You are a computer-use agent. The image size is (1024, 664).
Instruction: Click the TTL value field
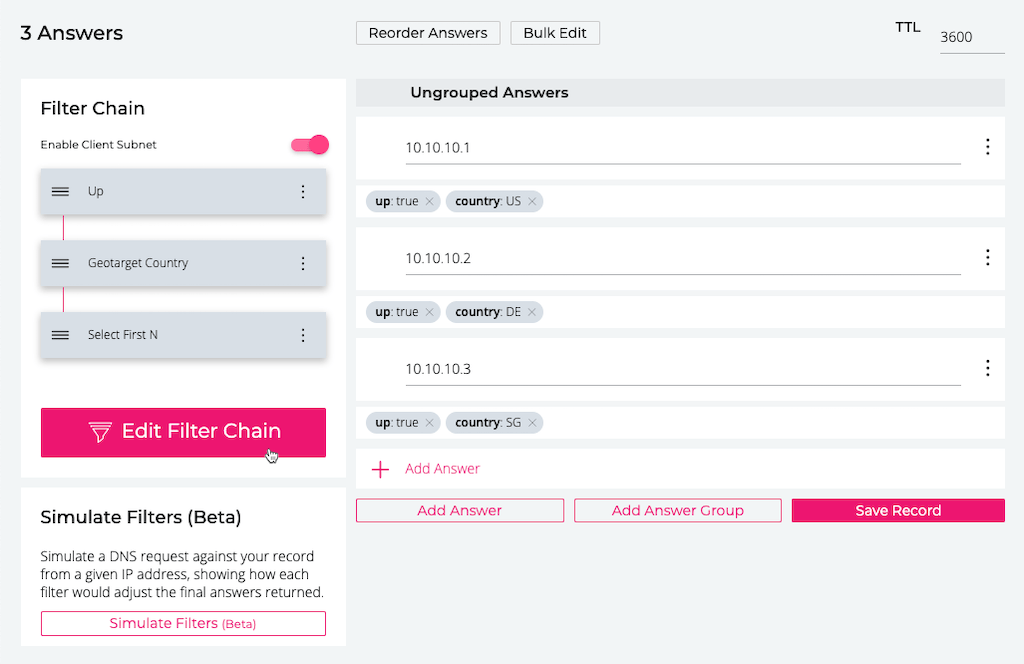click(x=971, y=37)
